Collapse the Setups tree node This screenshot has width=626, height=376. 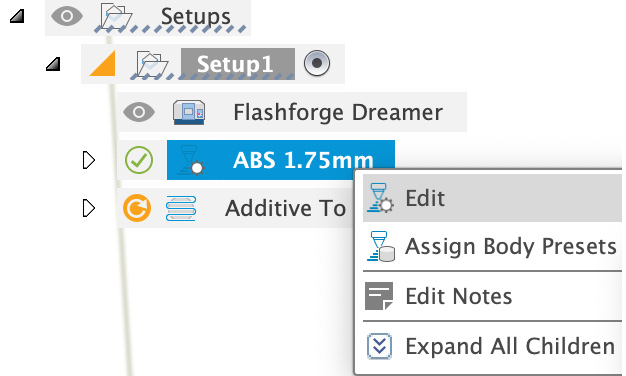pyautogui.click(x=17, y=16)
